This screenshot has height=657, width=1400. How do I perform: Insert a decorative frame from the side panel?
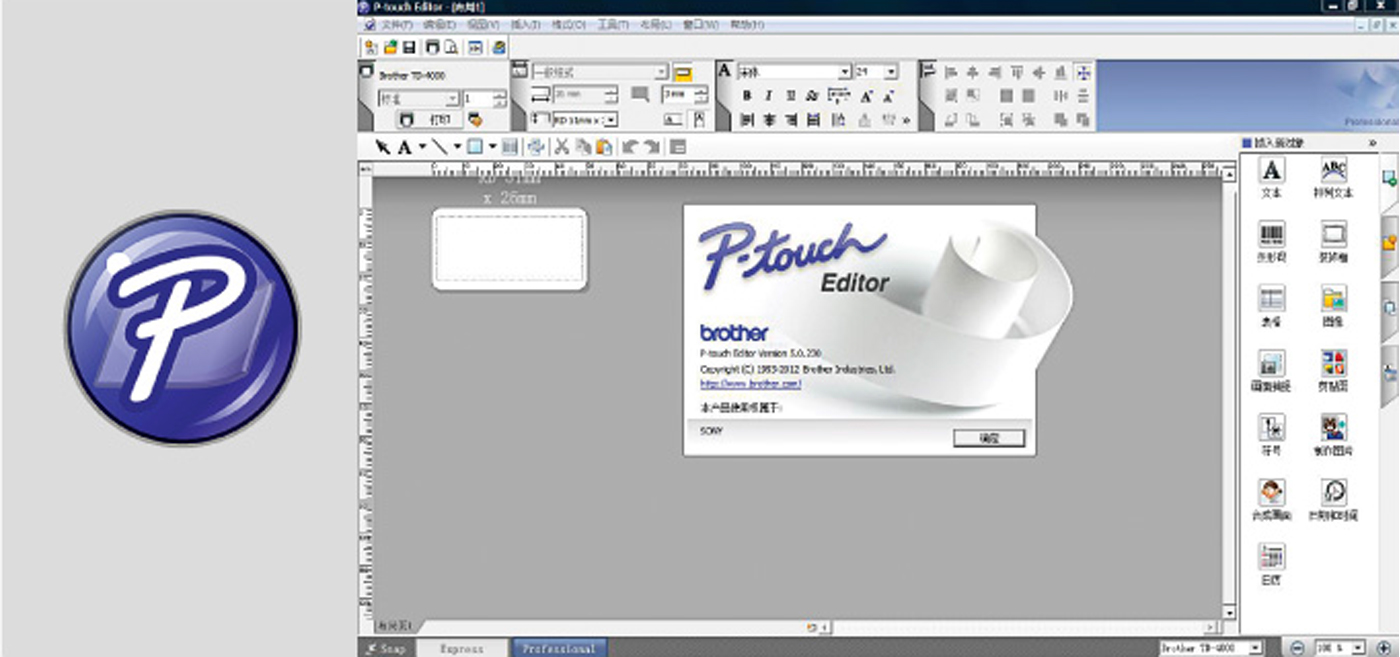[x=1334, y=242]
